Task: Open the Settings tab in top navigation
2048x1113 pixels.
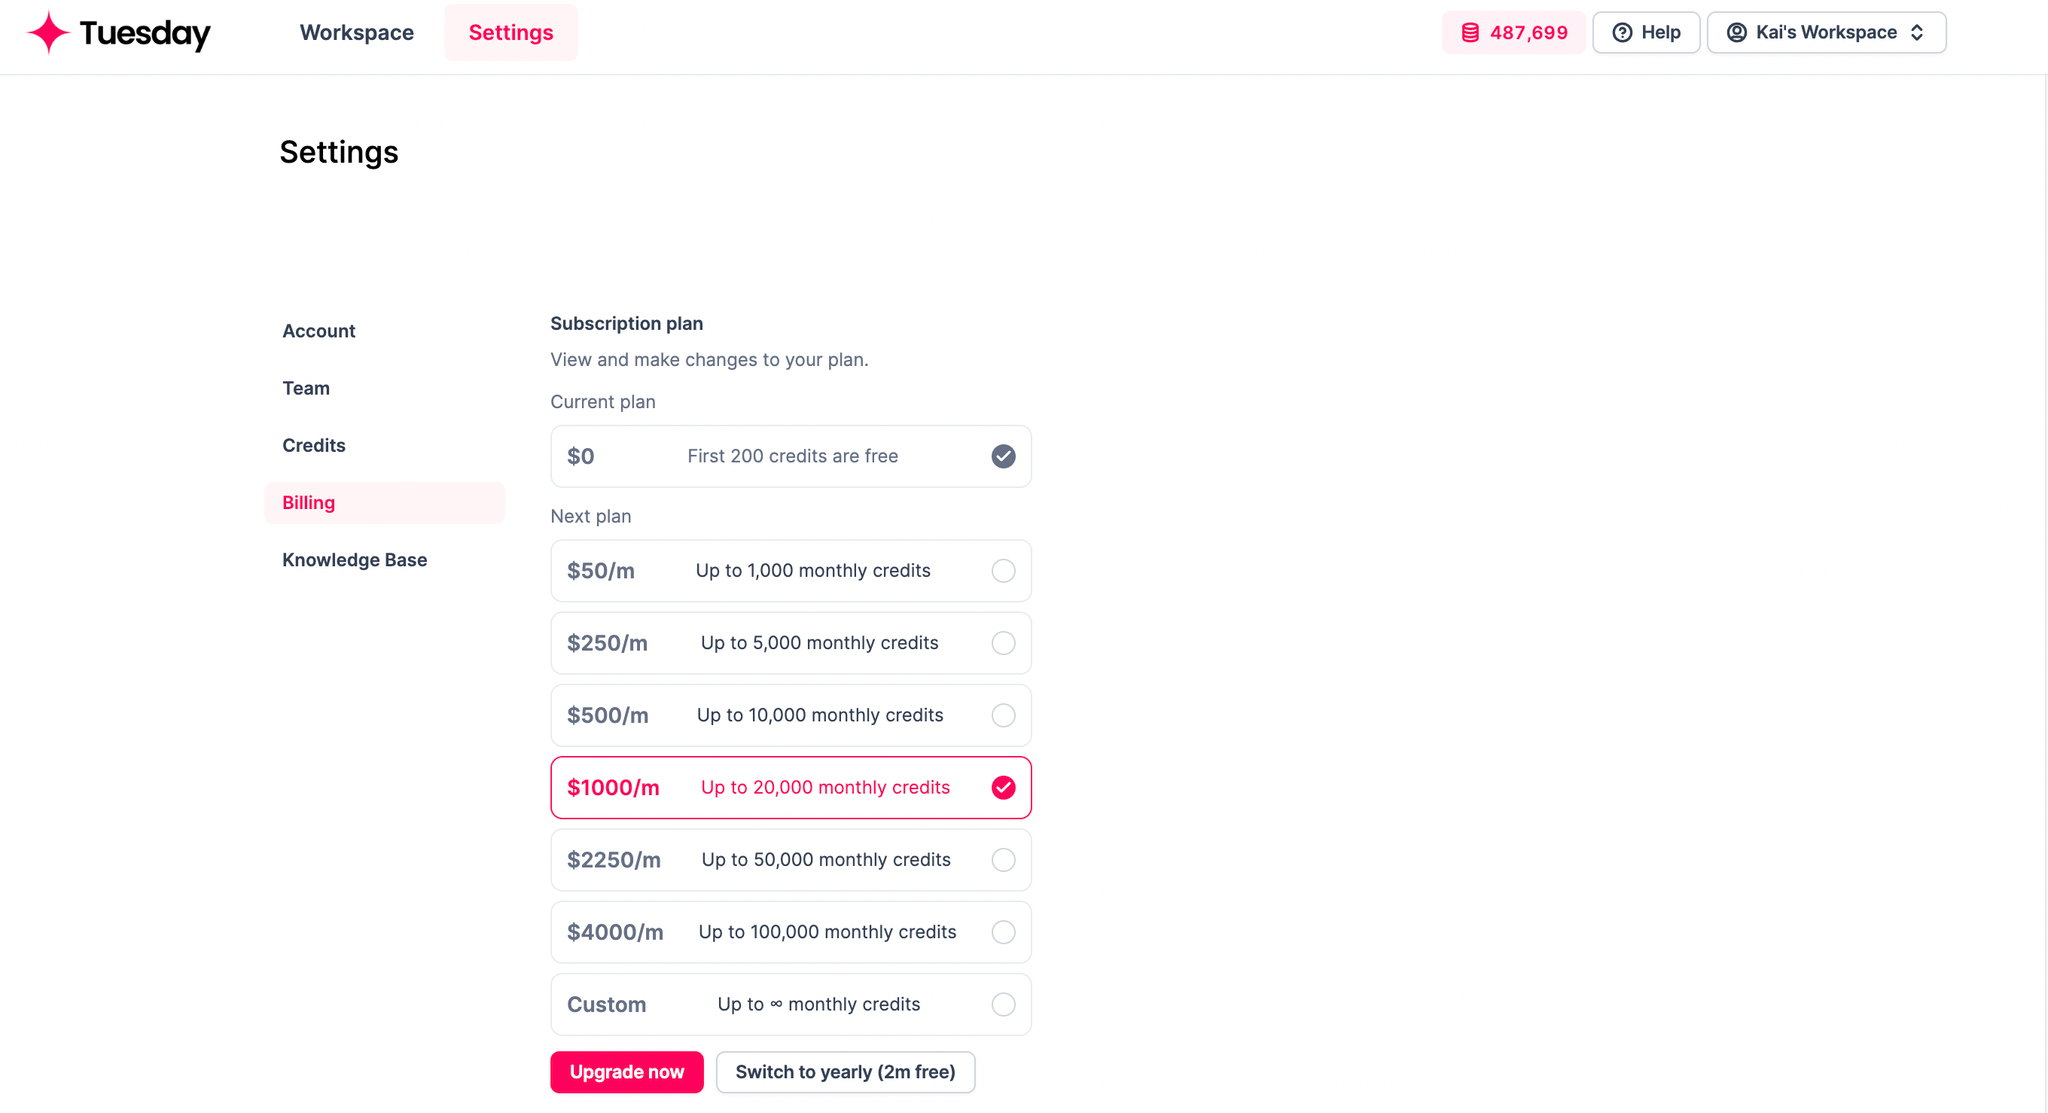Action: coord(511,32)
